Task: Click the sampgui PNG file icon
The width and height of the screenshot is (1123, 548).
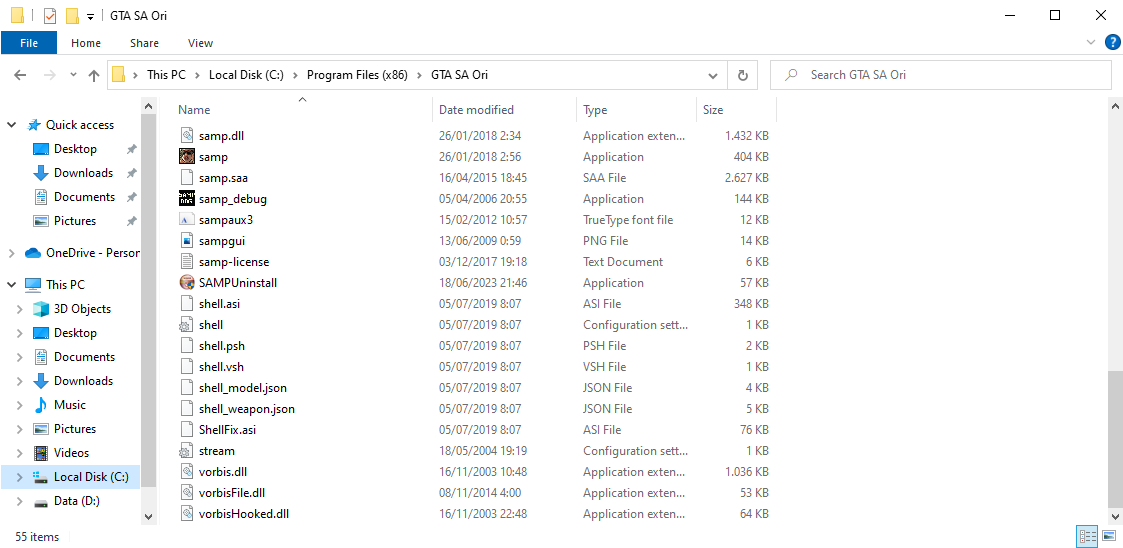Action: point(186,241)
